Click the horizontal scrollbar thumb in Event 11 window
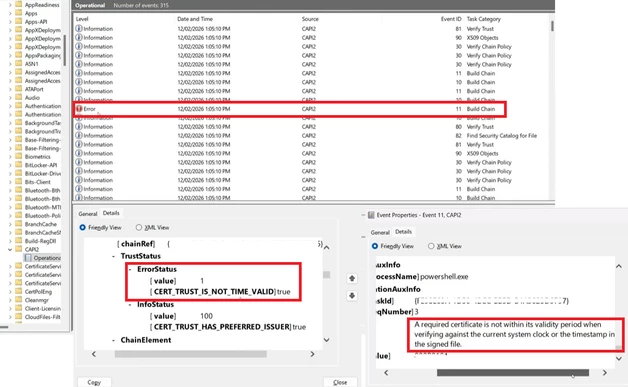 [513, 373]
